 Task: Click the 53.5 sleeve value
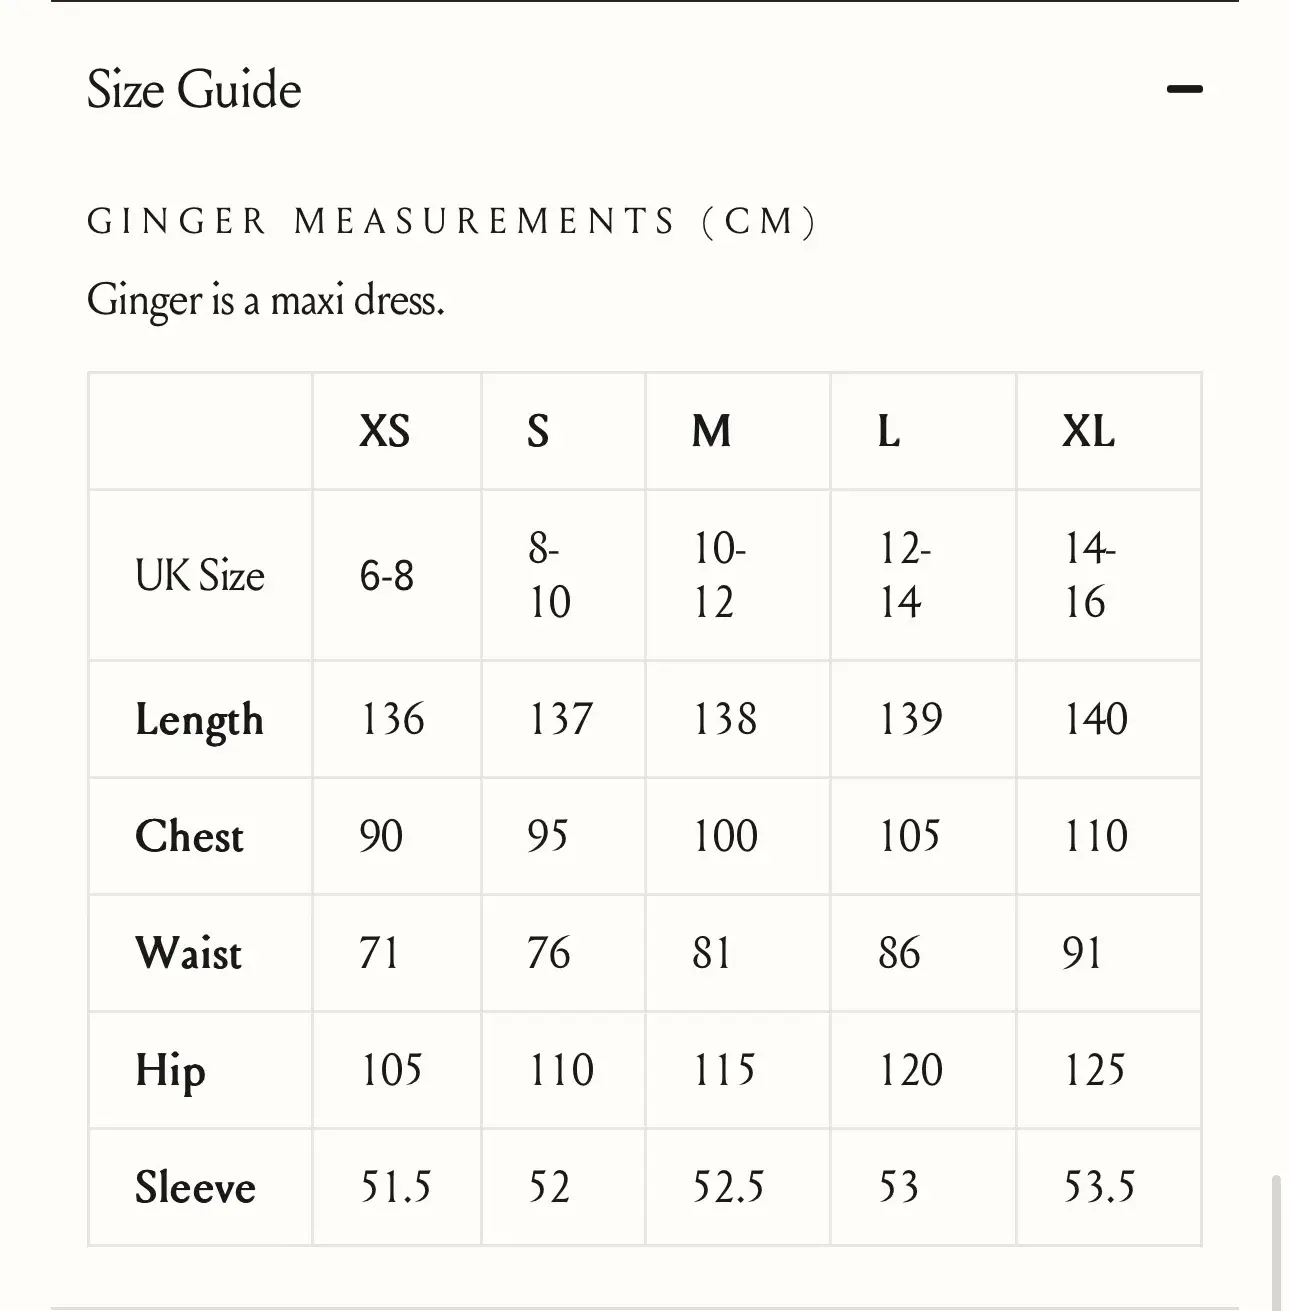(x=1099, y=1188)
